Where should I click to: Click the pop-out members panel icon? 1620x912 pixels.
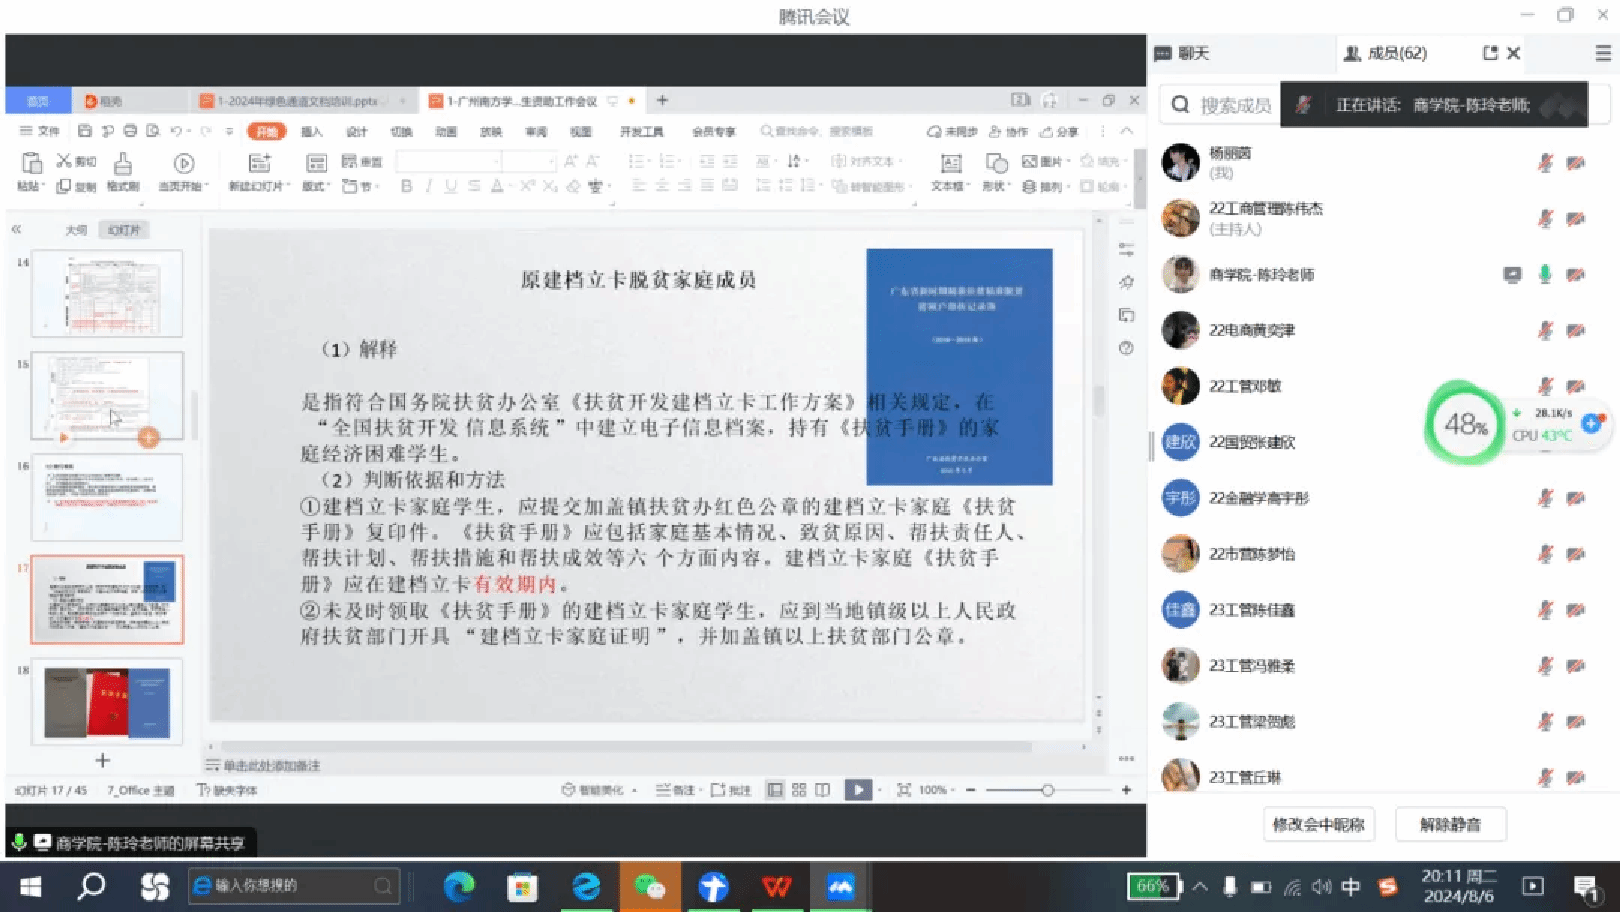[x=1489, y=53]
